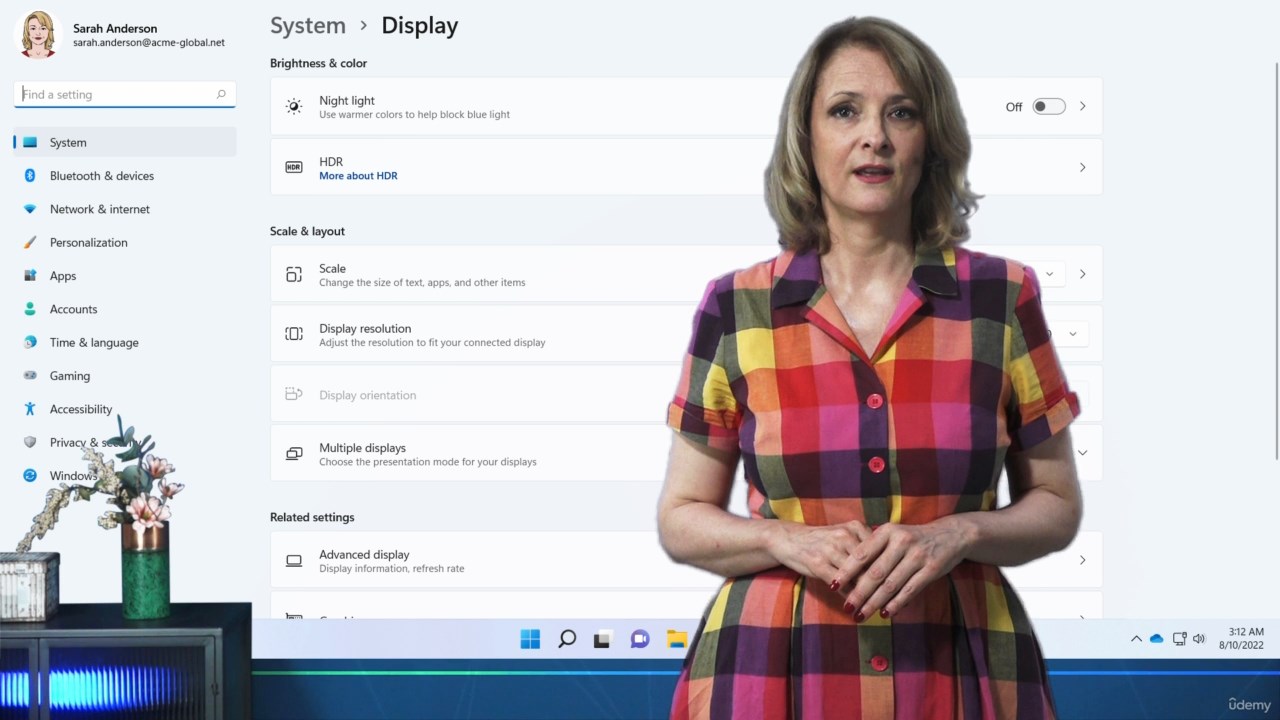Click the Advanced display monitor icon
The height and width of the screenshot is (720, 1280).
pos(294,561)
